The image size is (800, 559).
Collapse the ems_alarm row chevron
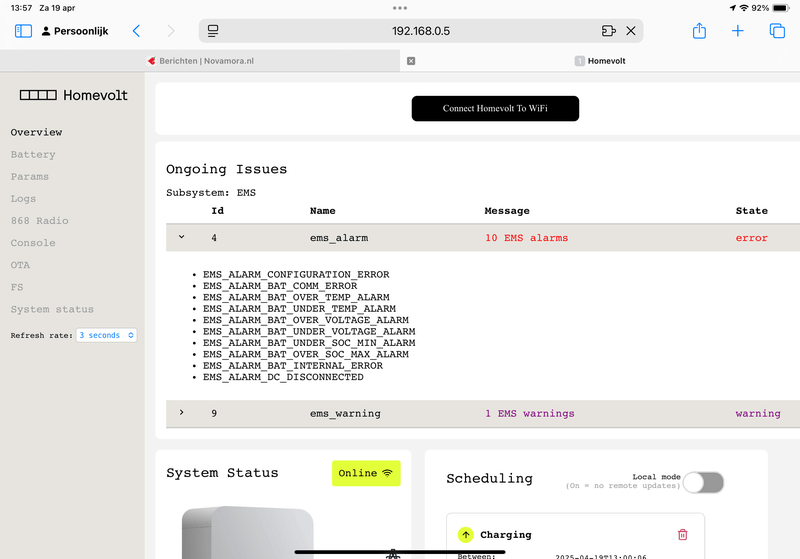tap(181, 237)
